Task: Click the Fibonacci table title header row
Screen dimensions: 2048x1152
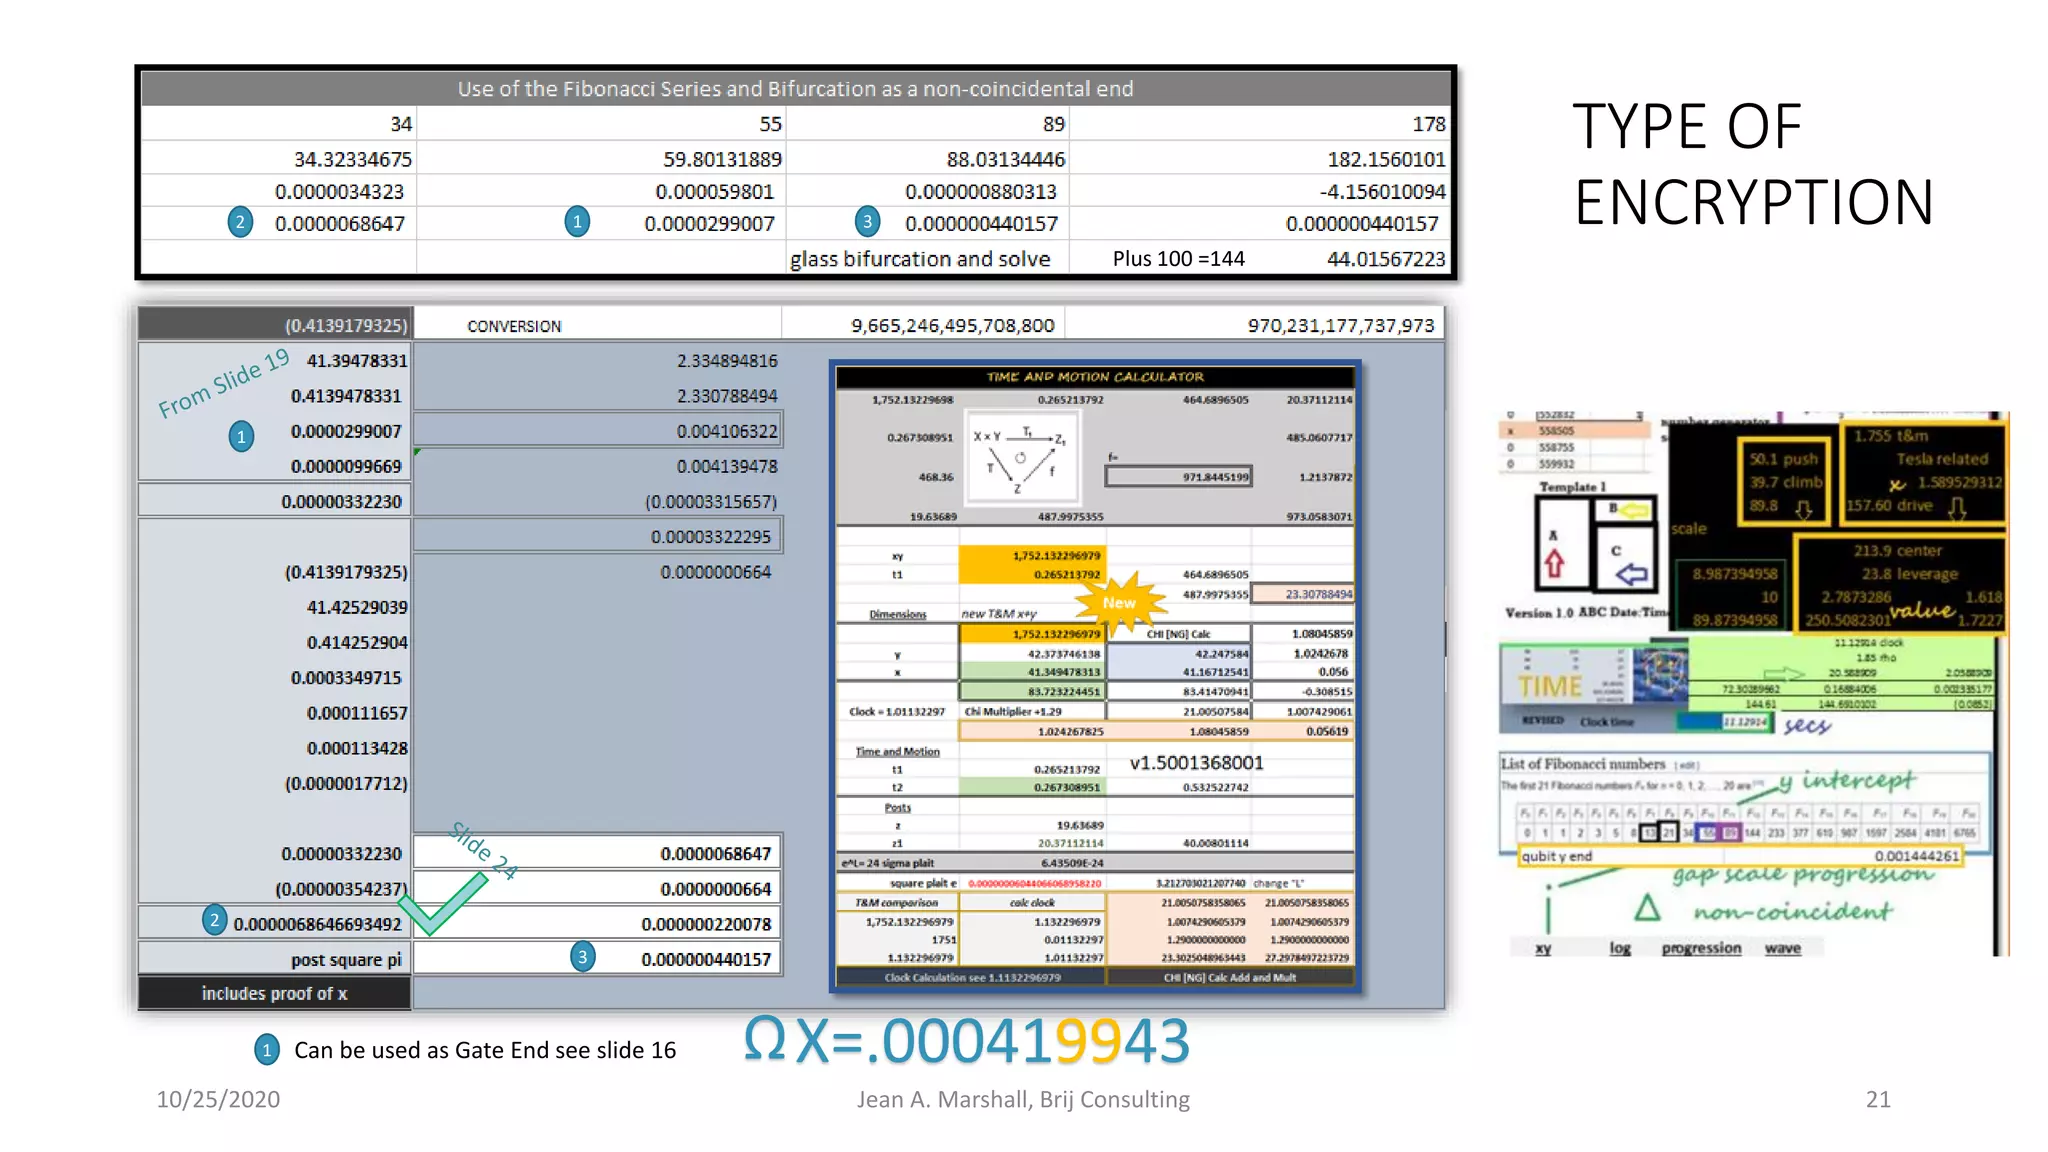Action: 796,89
